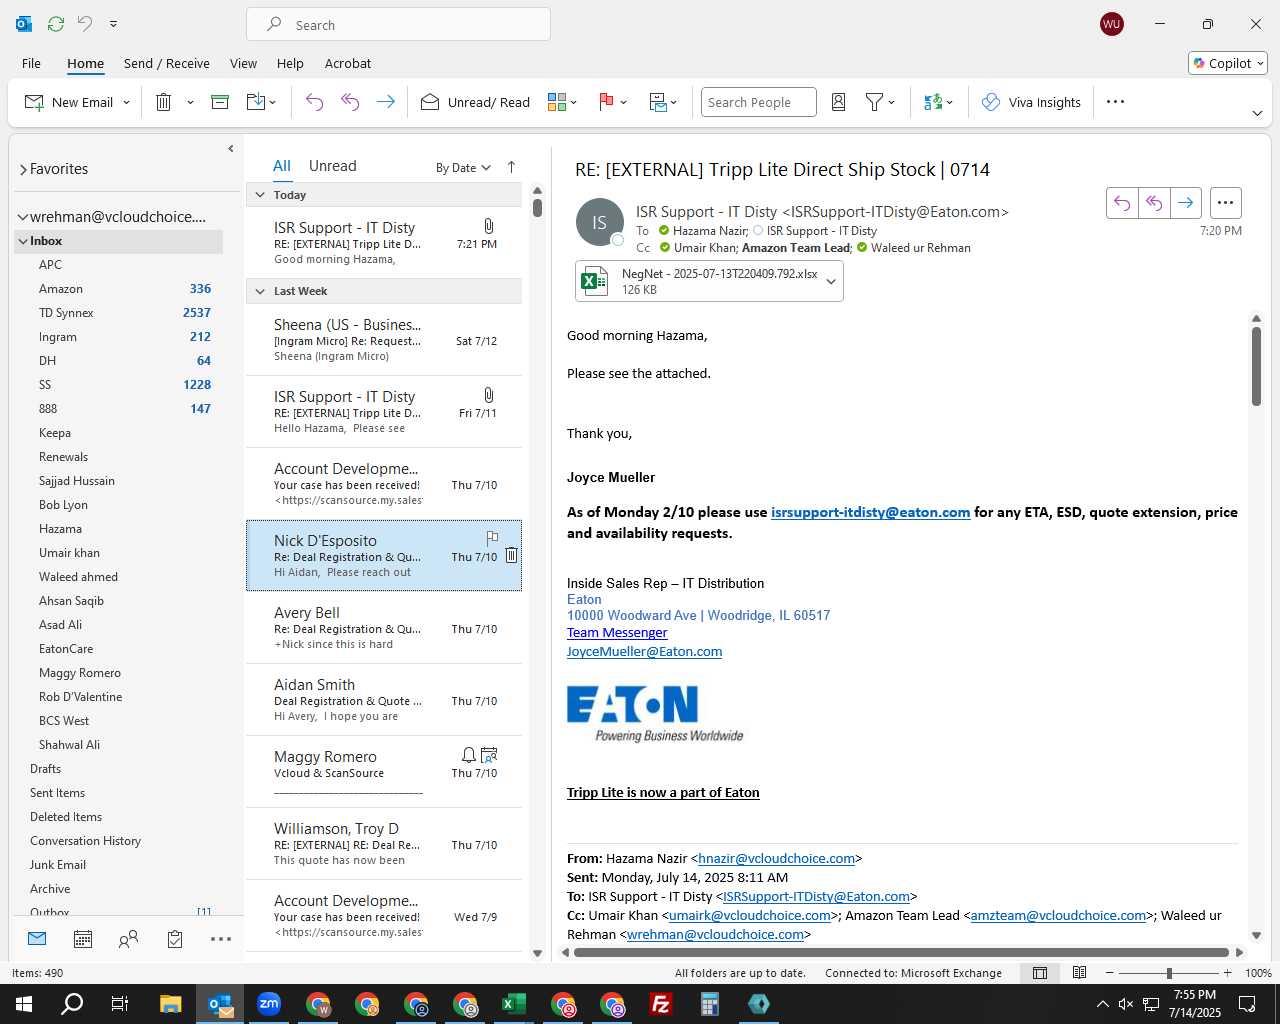
Task: Click the Move to folder icon
Action: (256, 102)
